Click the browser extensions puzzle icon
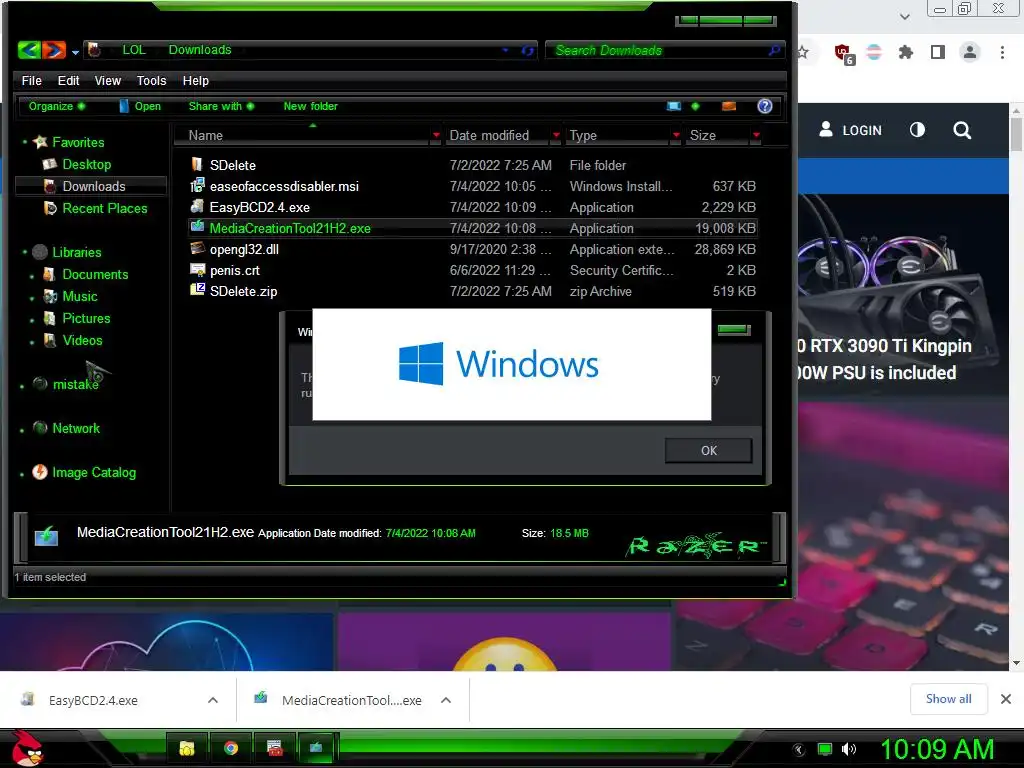Image resolution: width=1024 pixels, height=768 pixels. pyautogui.click(x=906, y=52)
